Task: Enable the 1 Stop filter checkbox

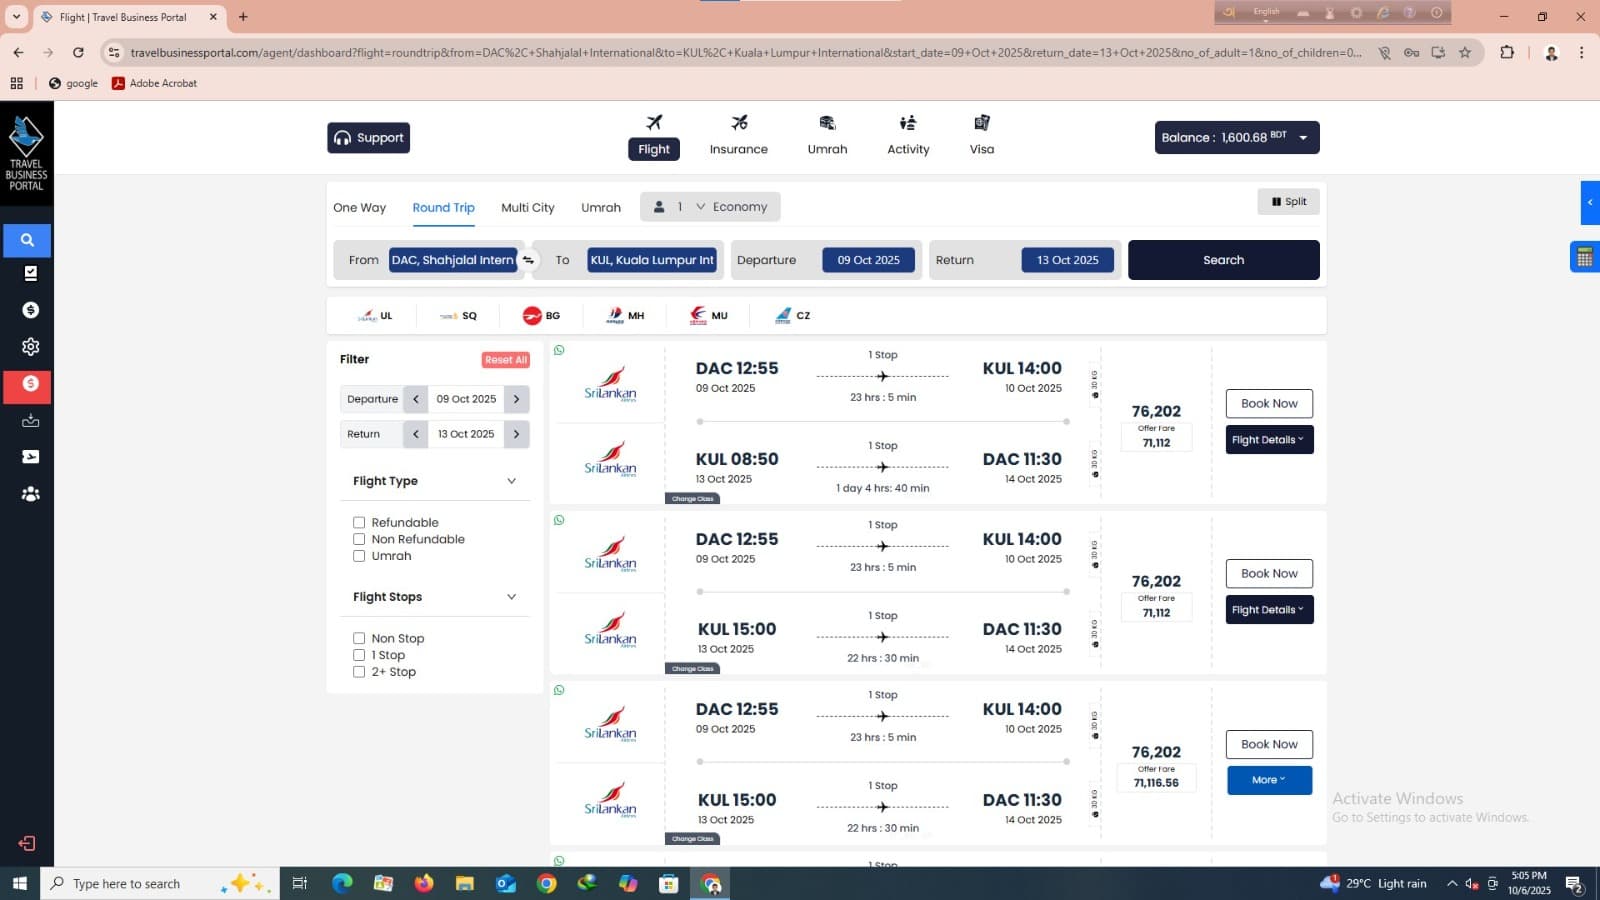Action: (x=358, y=654)
